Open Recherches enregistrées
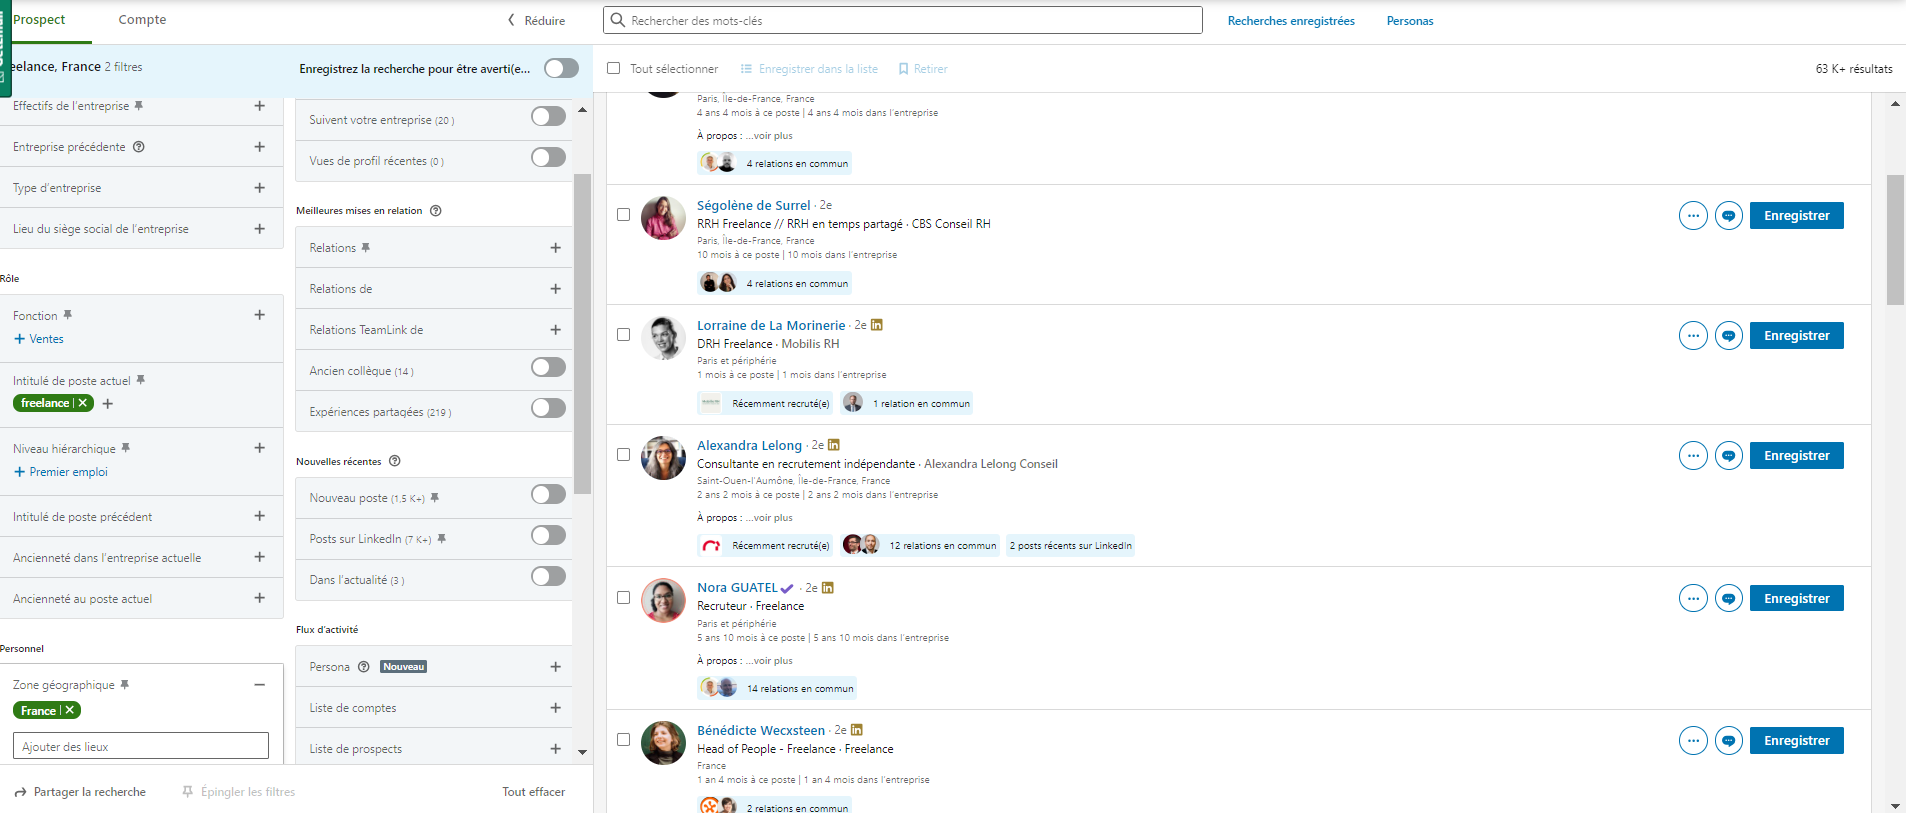The width and height of the screenshot is (1906, 813). (x=1291, y=21)
